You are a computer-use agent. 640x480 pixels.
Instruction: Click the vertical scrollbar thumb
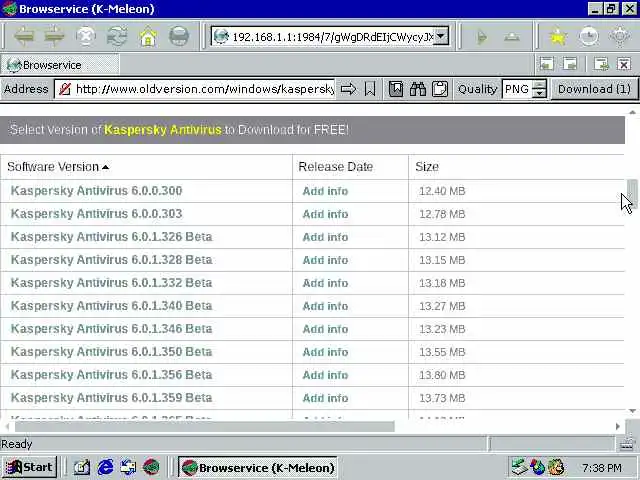632,193
